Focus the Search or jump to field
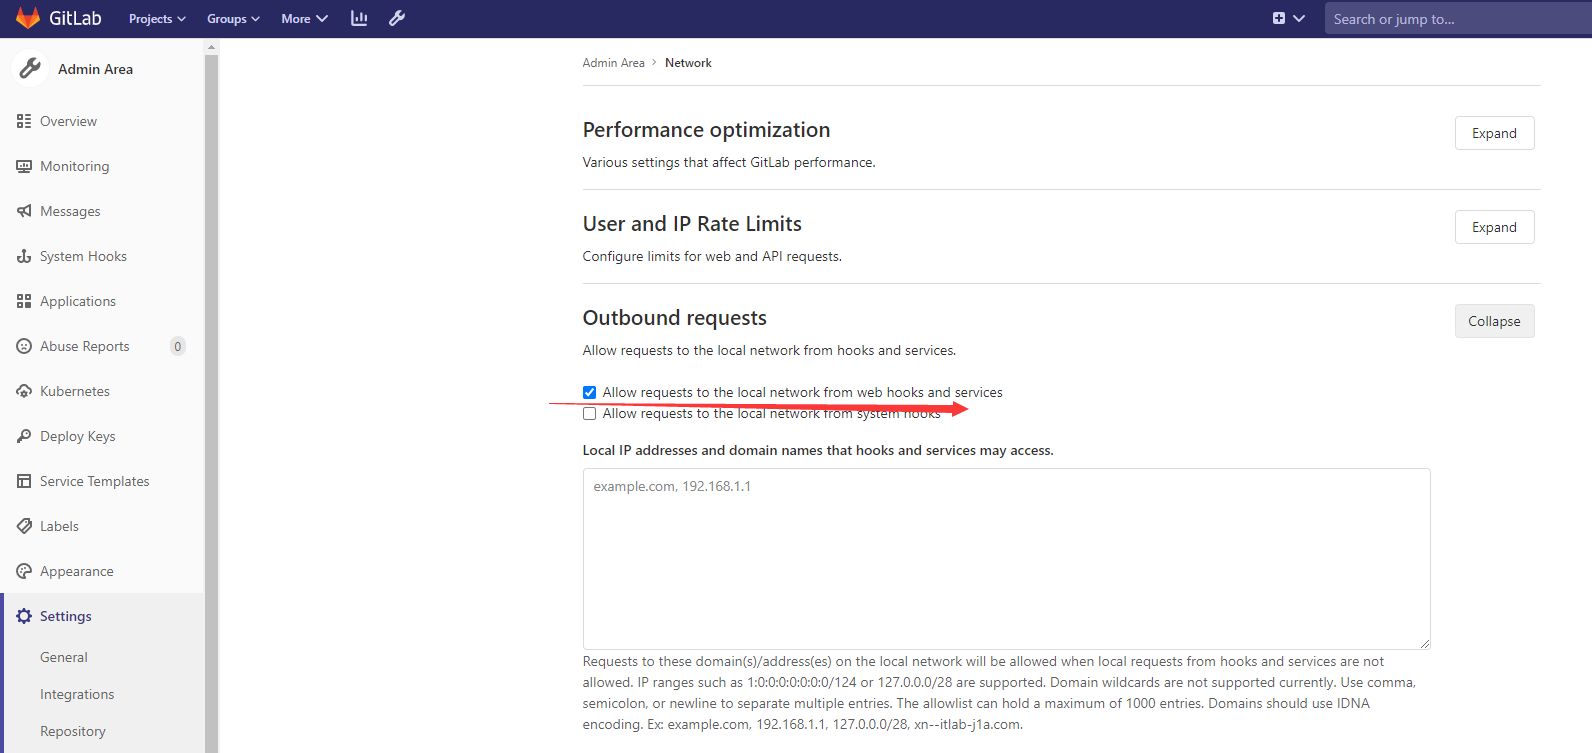This screenshot has height=753, width=1592. tap(1458, 18)
